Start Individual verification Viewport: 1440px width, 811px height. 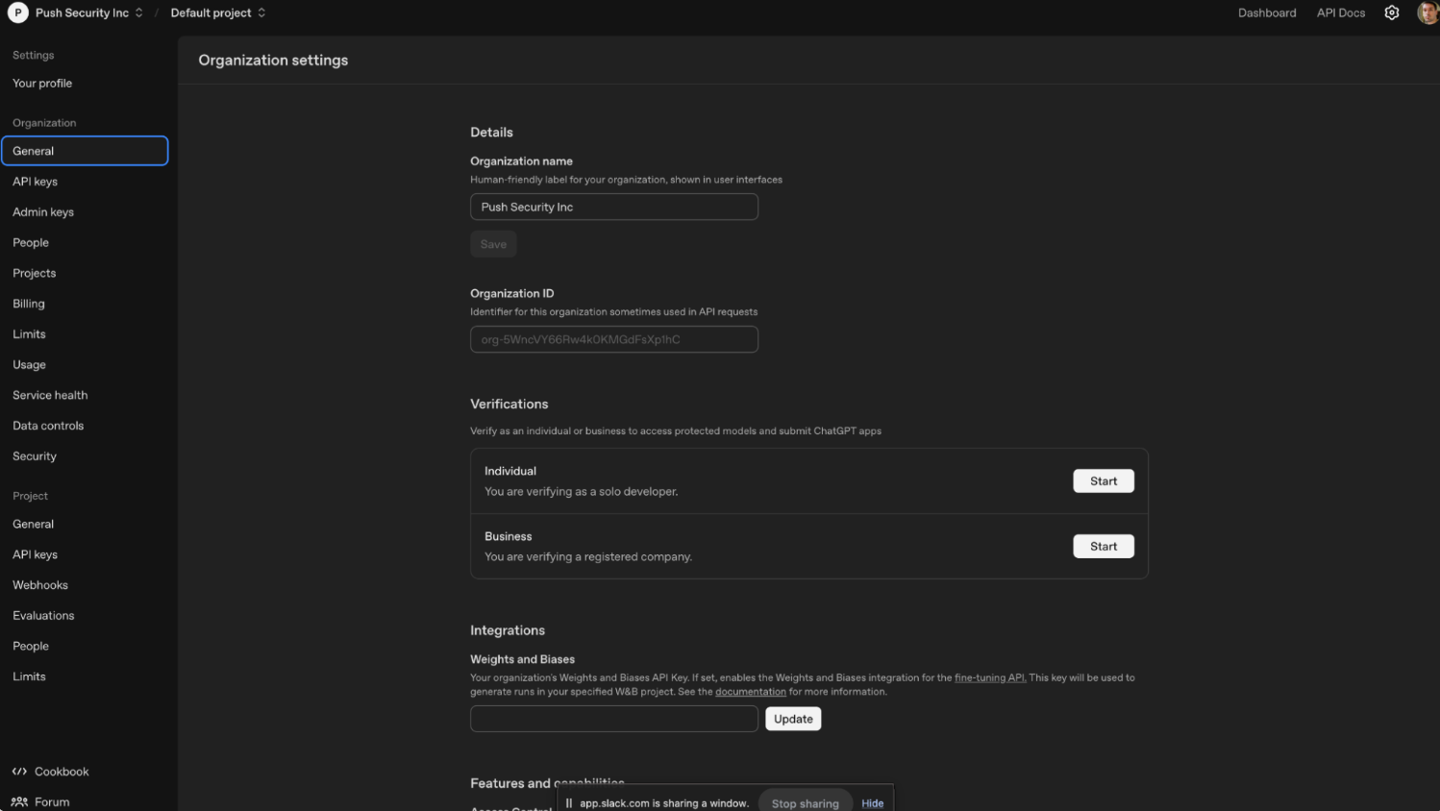click(x=1103, y=481)
